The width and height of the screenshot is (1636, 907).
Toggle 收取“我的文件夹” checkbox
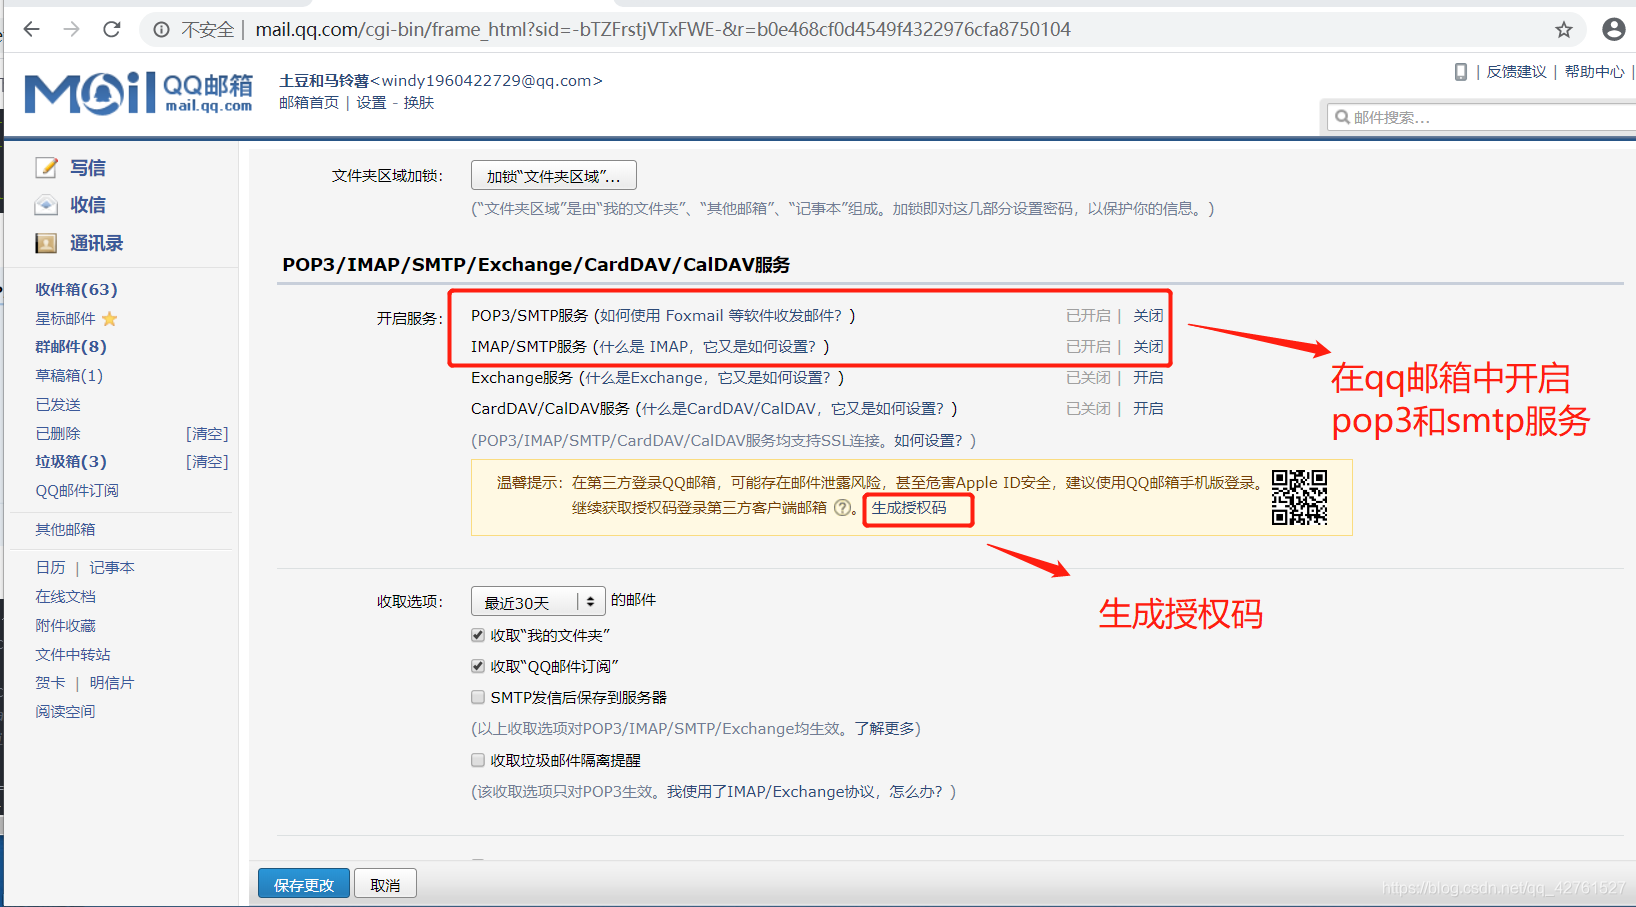pyautogui.click(x=478, y=635)
